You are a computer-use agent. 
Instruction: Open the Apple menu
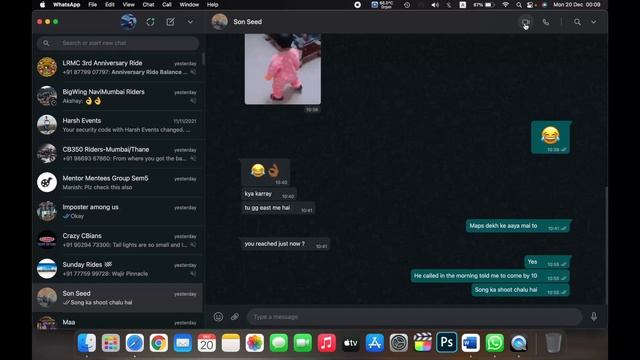pyautogui.click(x=42, y=5)
